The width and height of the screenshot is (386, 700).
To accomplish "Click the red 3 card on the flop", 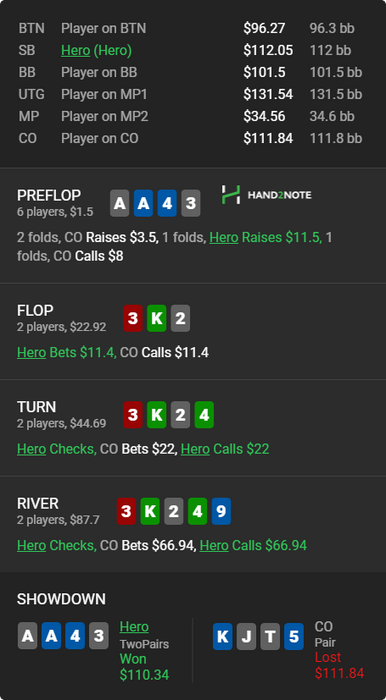I will [133, 318].
